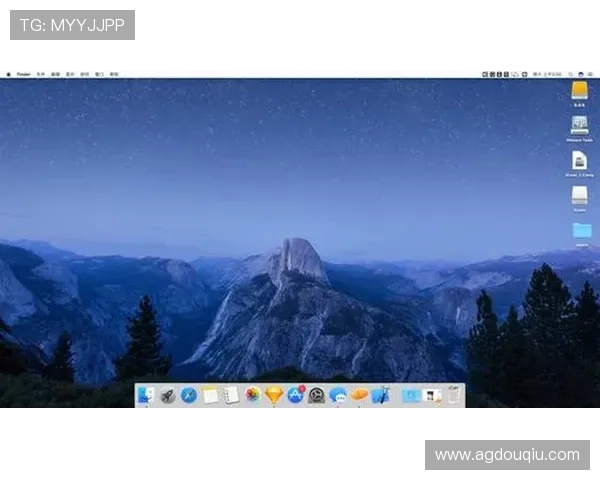Select the .dmg file on desktop
The image size is (600, 480).
580,161
